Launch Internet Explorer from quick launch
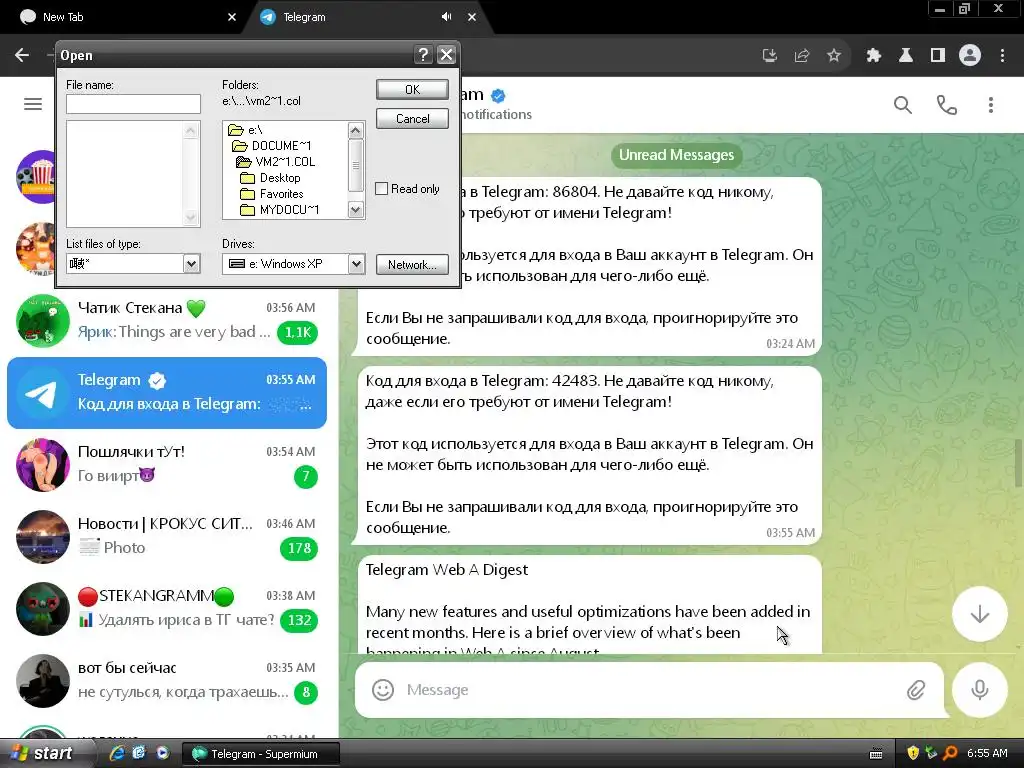This screenshot has width=1024, height=768. pos(117,753)
